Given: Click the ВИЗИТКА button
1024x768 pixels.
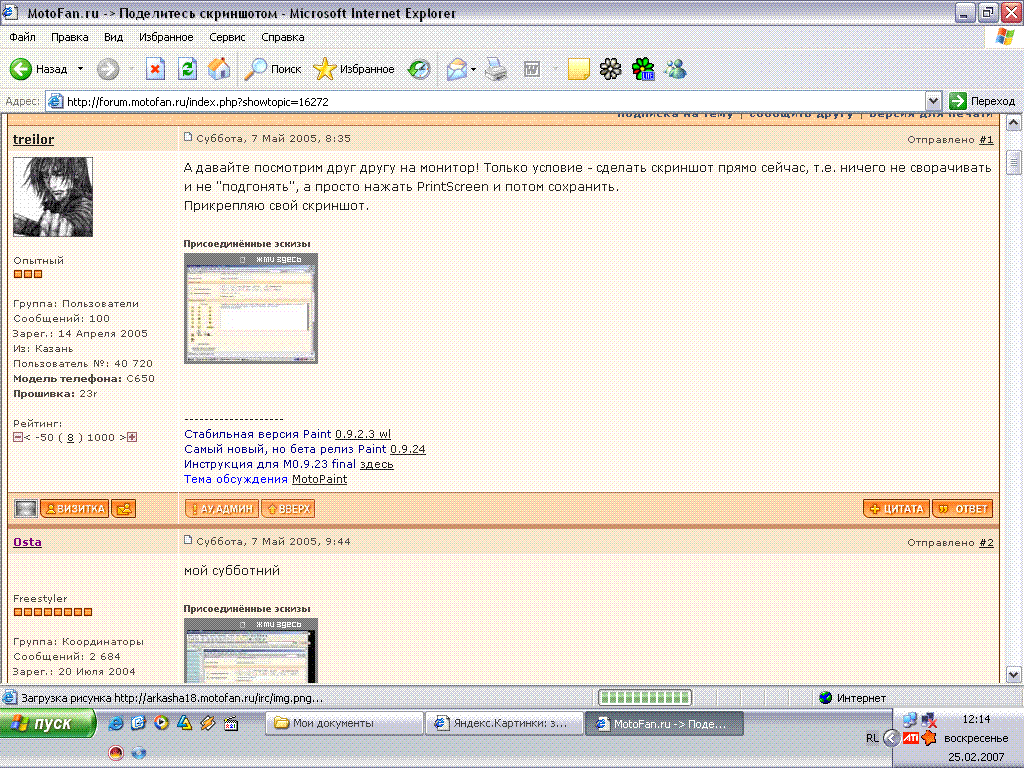Looking at the screenshot, I should tap(74, 509).
